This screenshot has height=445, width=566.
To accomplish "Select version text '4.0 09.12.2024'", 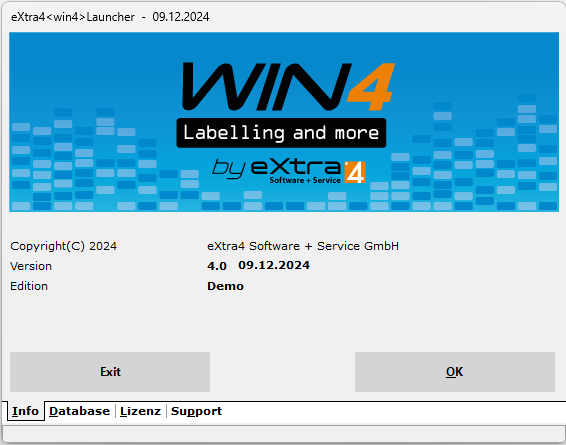I will tap(258, 266).
